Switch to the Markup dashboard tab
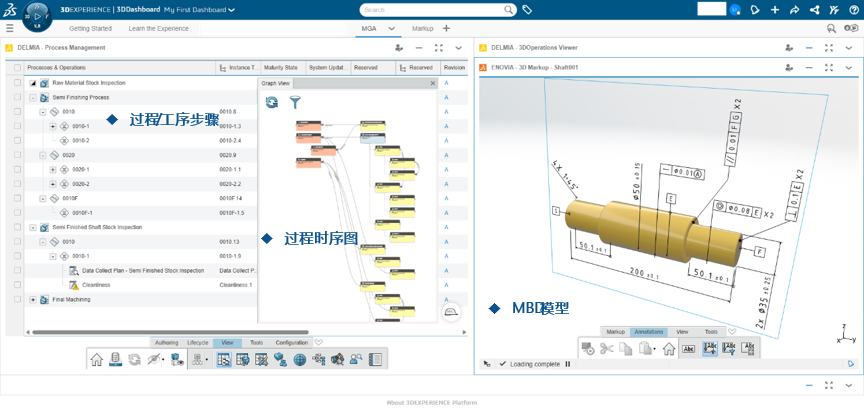 pos(423,29)
